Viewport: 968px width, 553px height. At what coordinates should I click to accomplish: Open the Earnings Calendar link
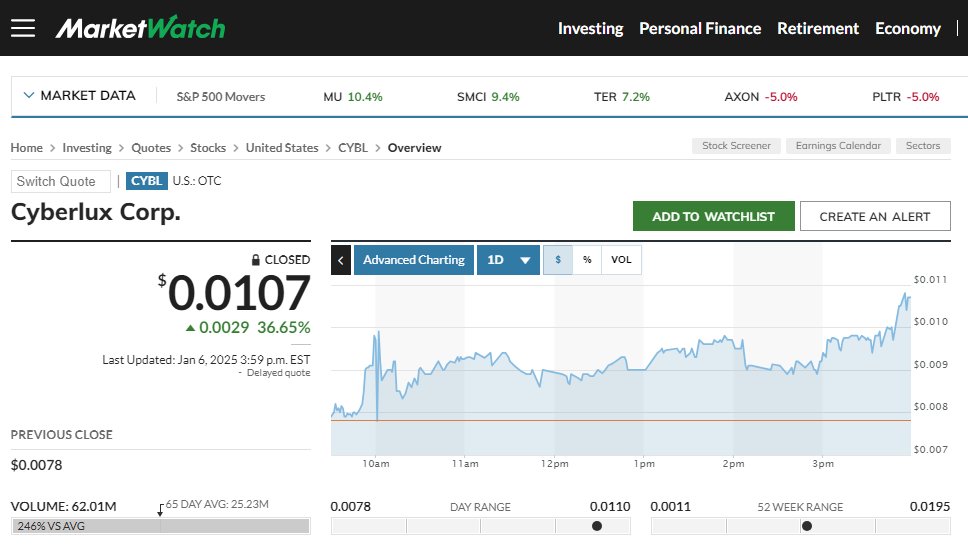pos(838,146)
